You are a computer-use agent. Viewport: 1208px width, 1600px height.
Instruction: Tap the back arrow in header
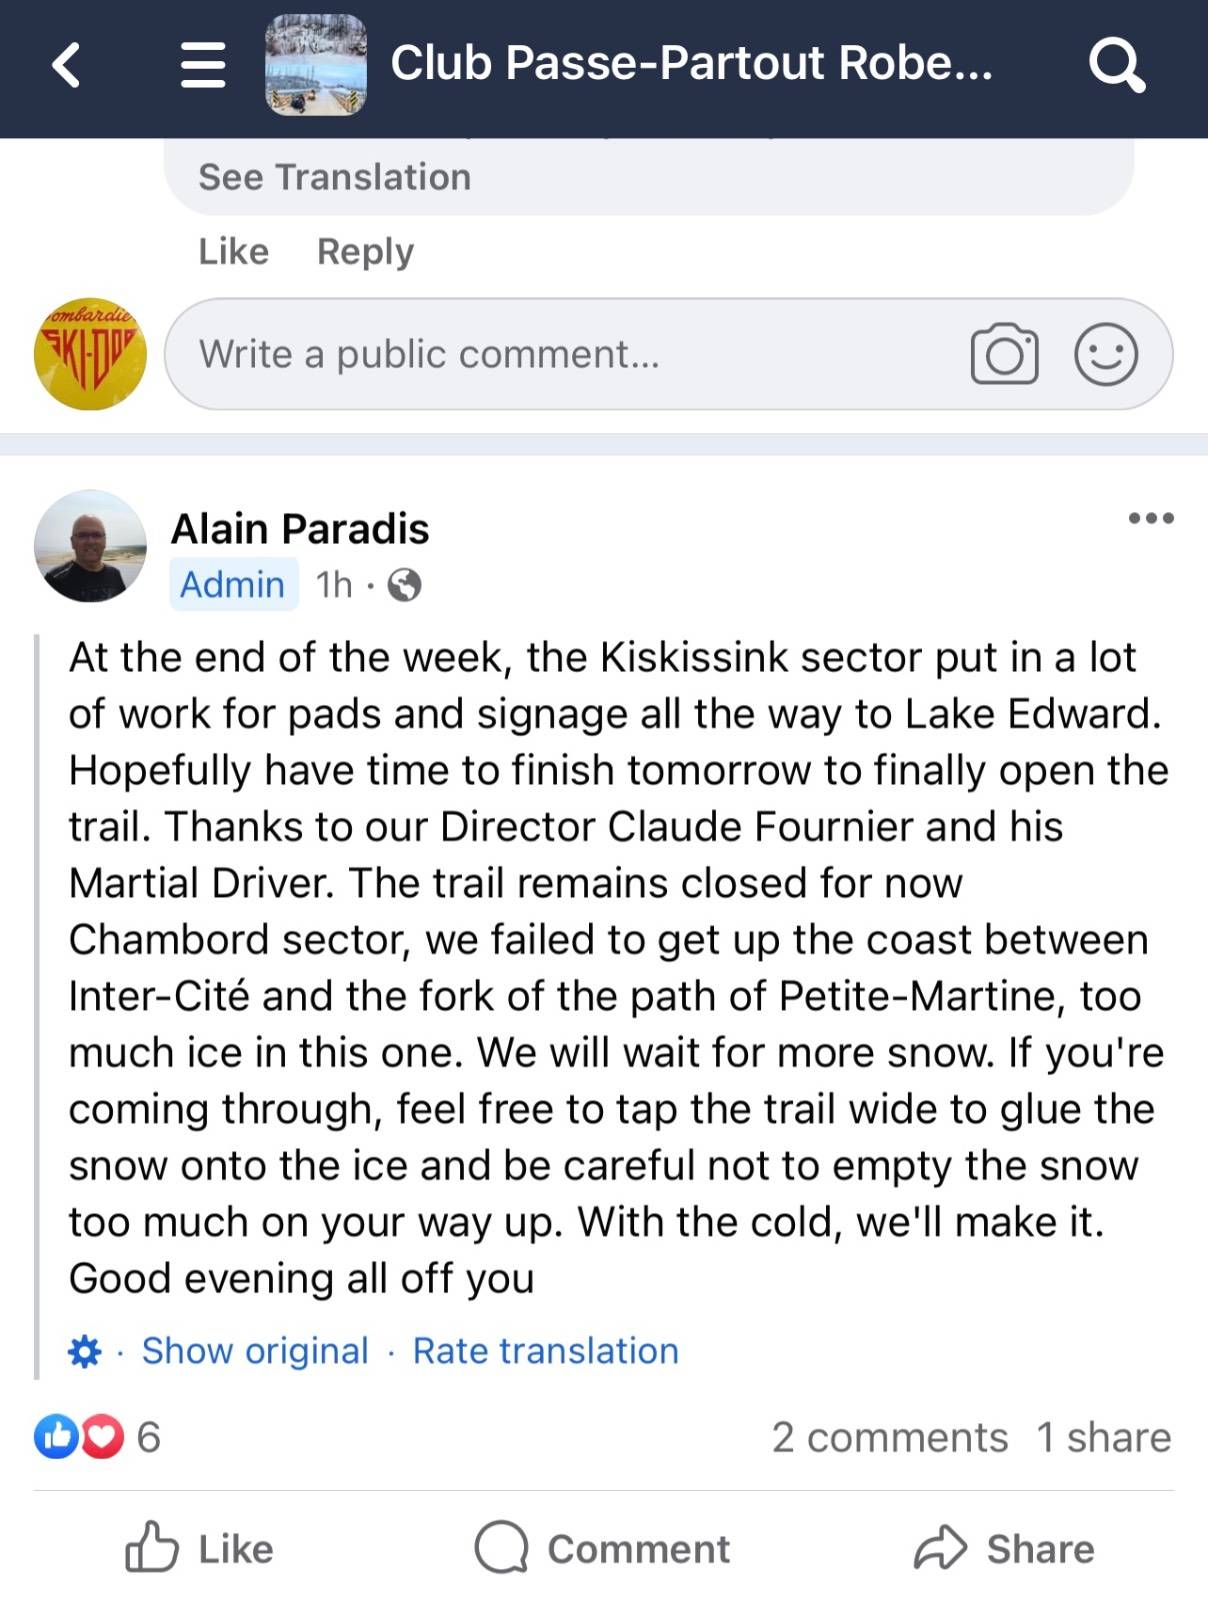(66, 65)
